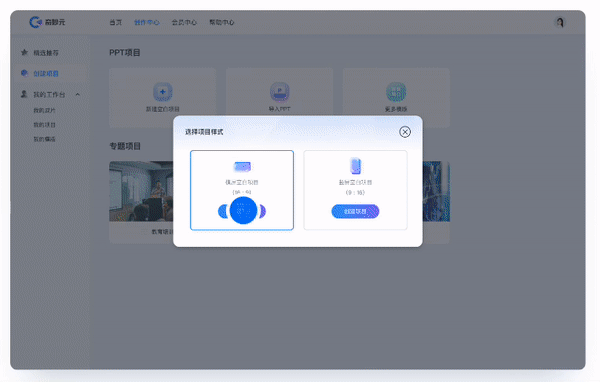Click the 导入PPT label text
The image size is (600, 382).
280,109
